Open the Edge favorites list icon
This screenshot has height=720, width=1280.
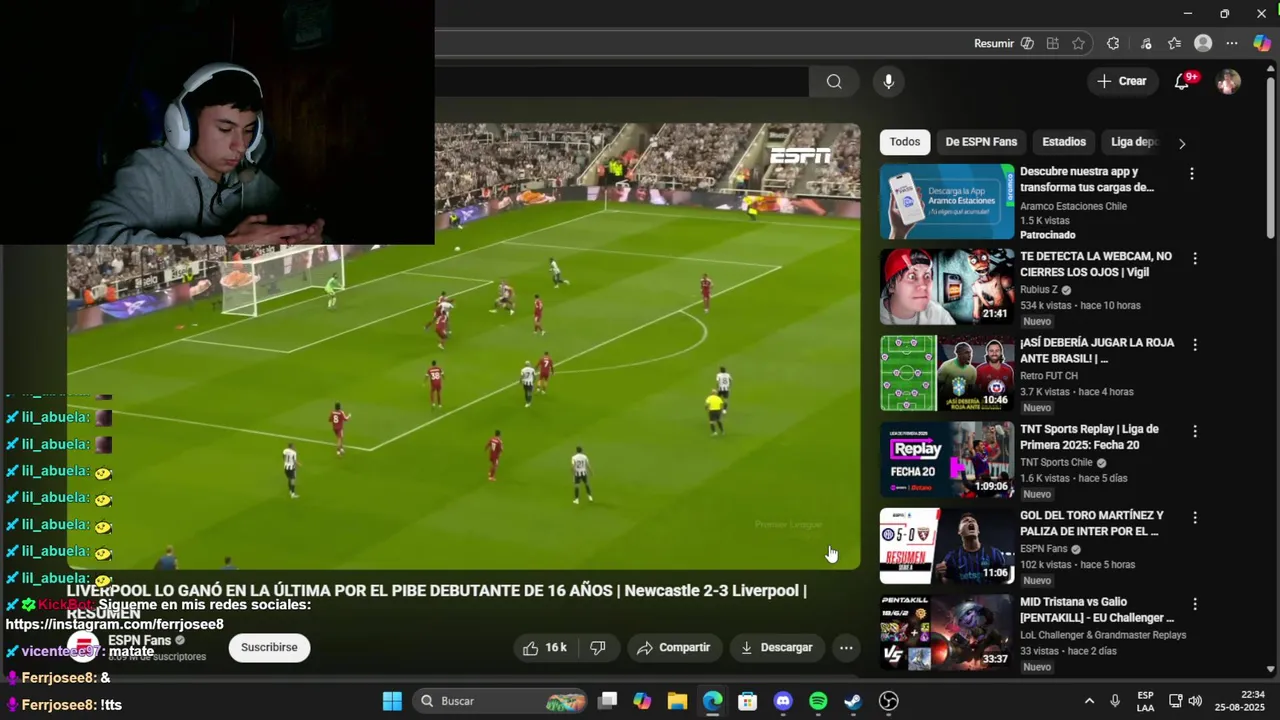click(x=1174, y=43)
